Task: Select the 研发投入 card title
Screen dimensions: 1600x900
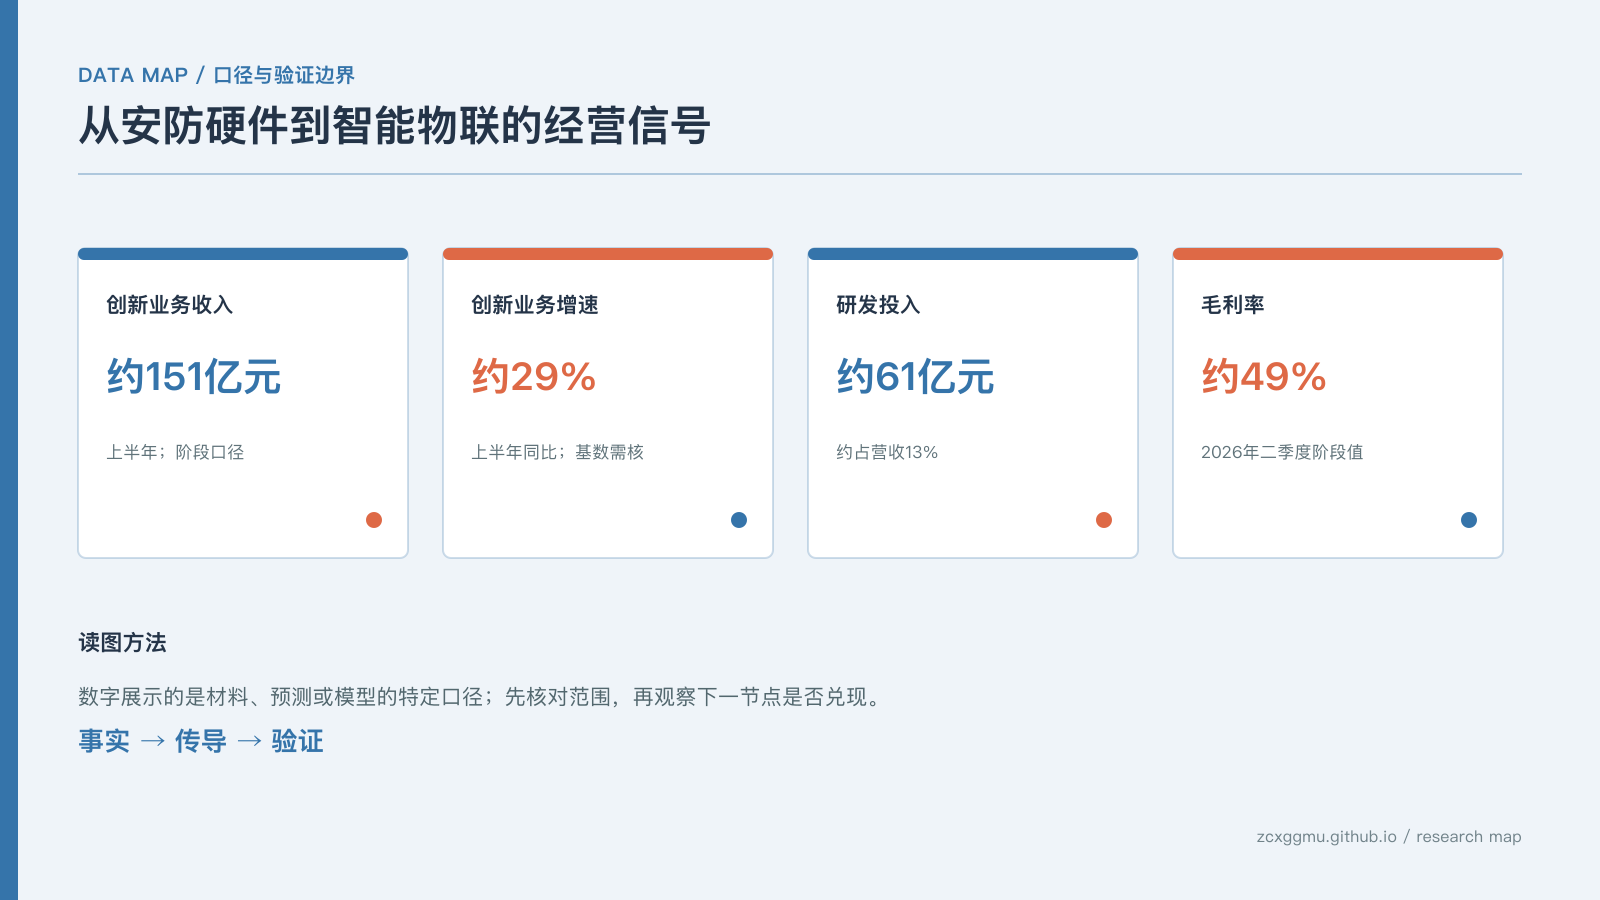Action: tap(878, 305)
